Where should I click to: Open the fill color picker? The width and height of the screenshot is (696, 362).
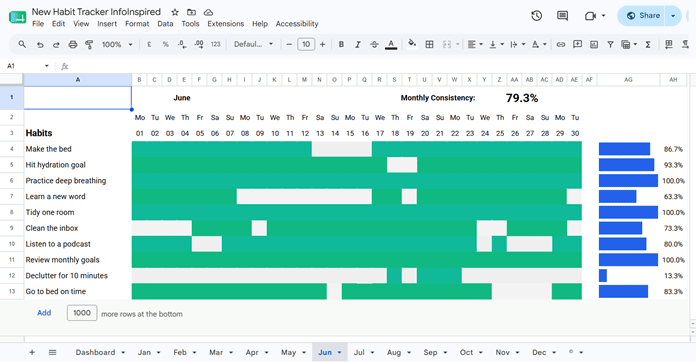412,43
